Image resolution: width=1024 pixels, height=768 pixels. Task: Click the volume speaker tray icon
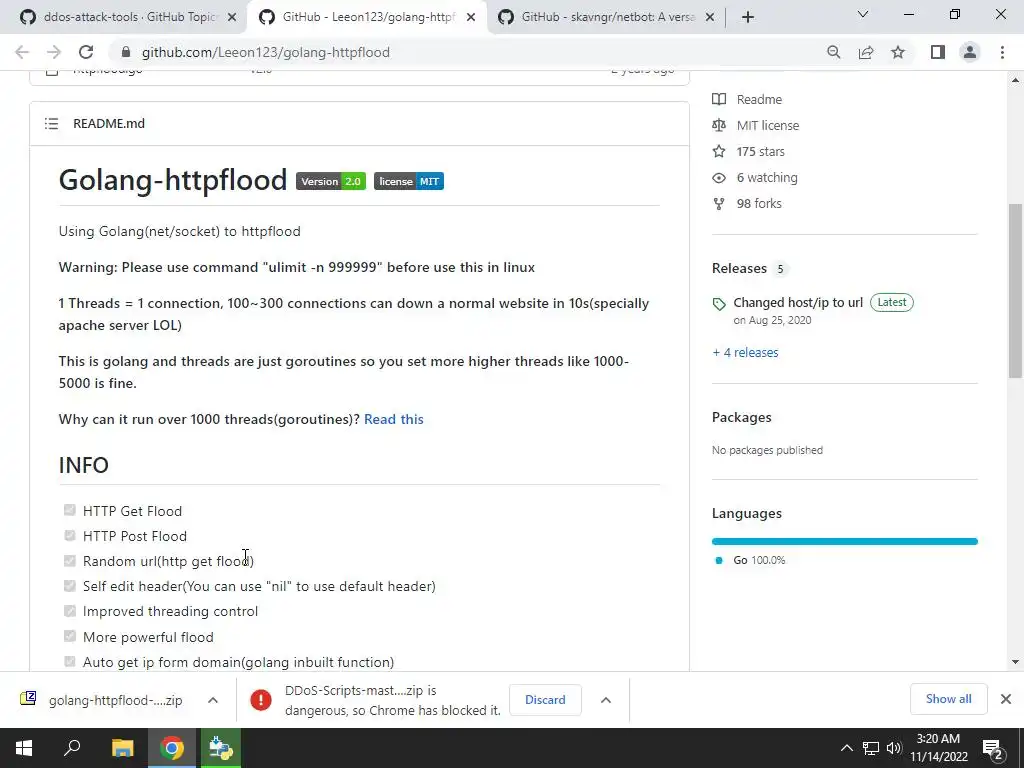894,748
